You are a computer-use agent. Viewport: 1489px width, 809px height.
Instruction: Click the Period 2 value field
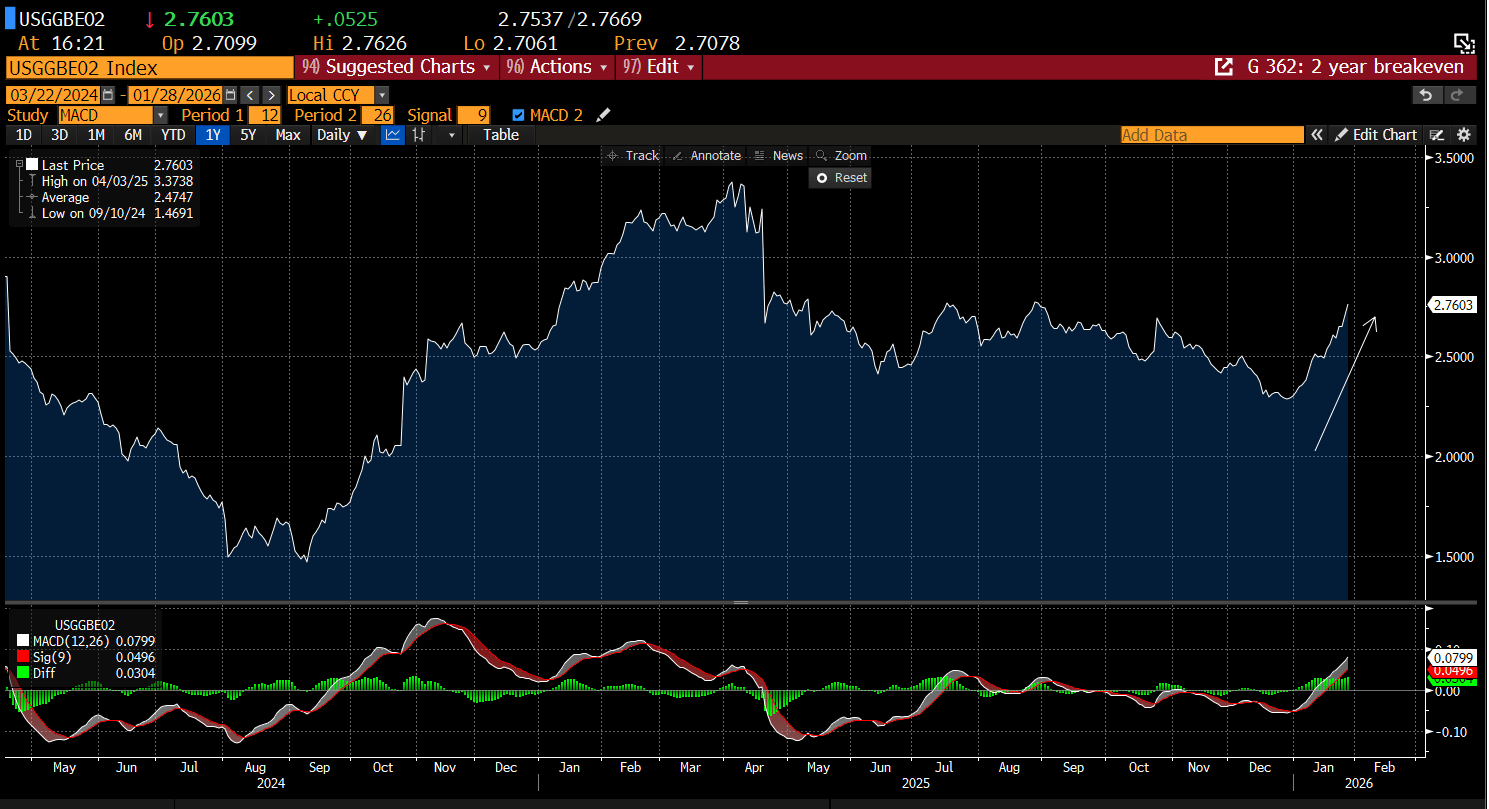377,115
